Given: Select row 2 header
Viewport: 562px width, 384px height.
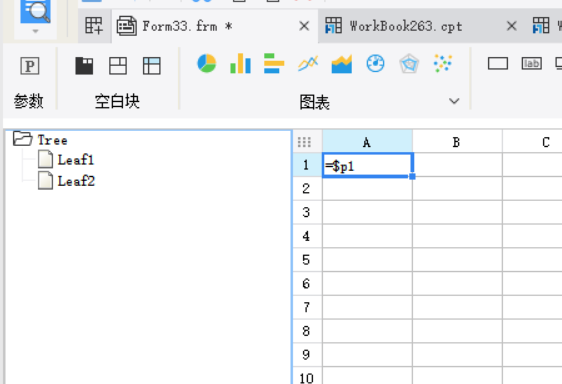Looking at the screenshot, I should point(307,189).
